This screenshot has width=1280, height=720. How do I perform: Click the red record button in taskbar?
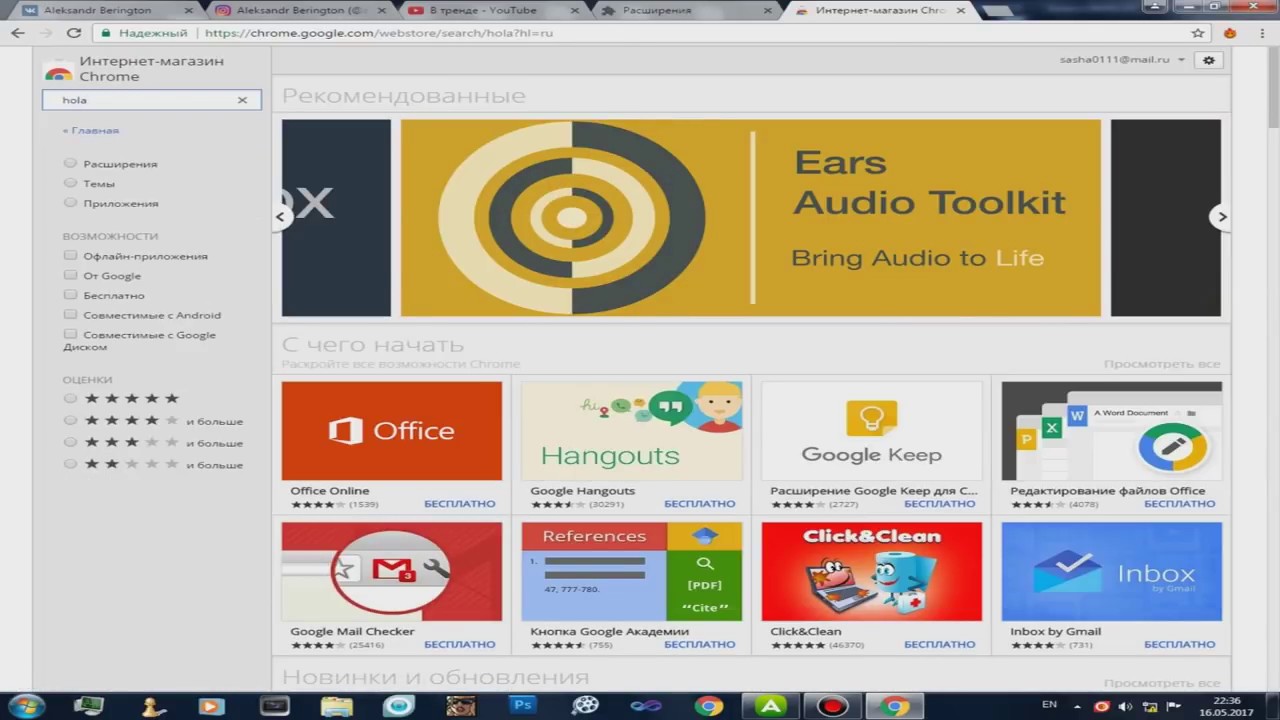832,706
